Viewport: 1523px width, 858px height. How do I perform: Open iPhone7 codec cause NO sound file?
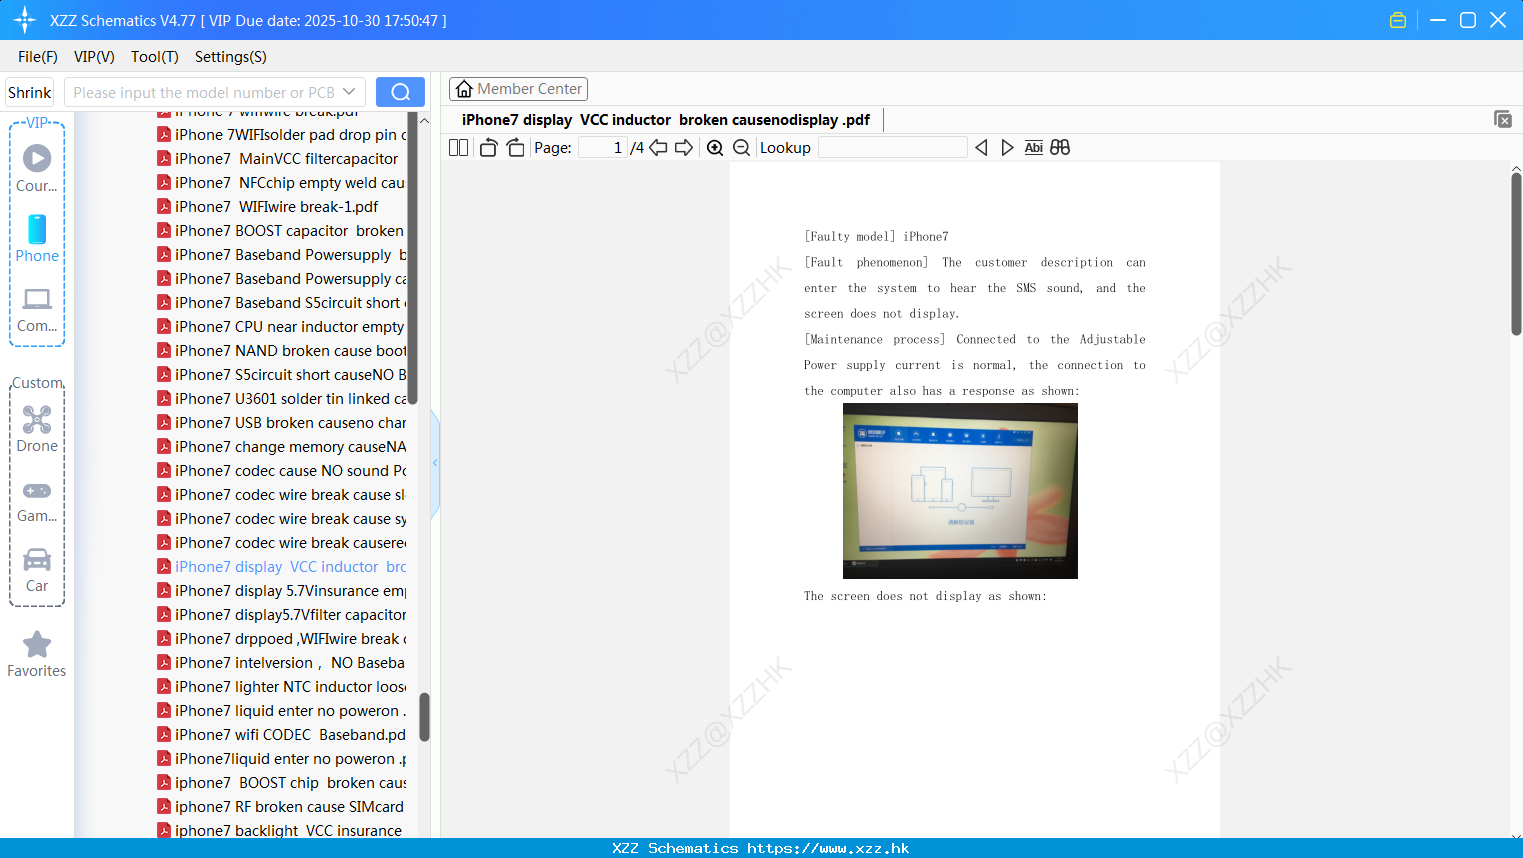click(282, 471)
